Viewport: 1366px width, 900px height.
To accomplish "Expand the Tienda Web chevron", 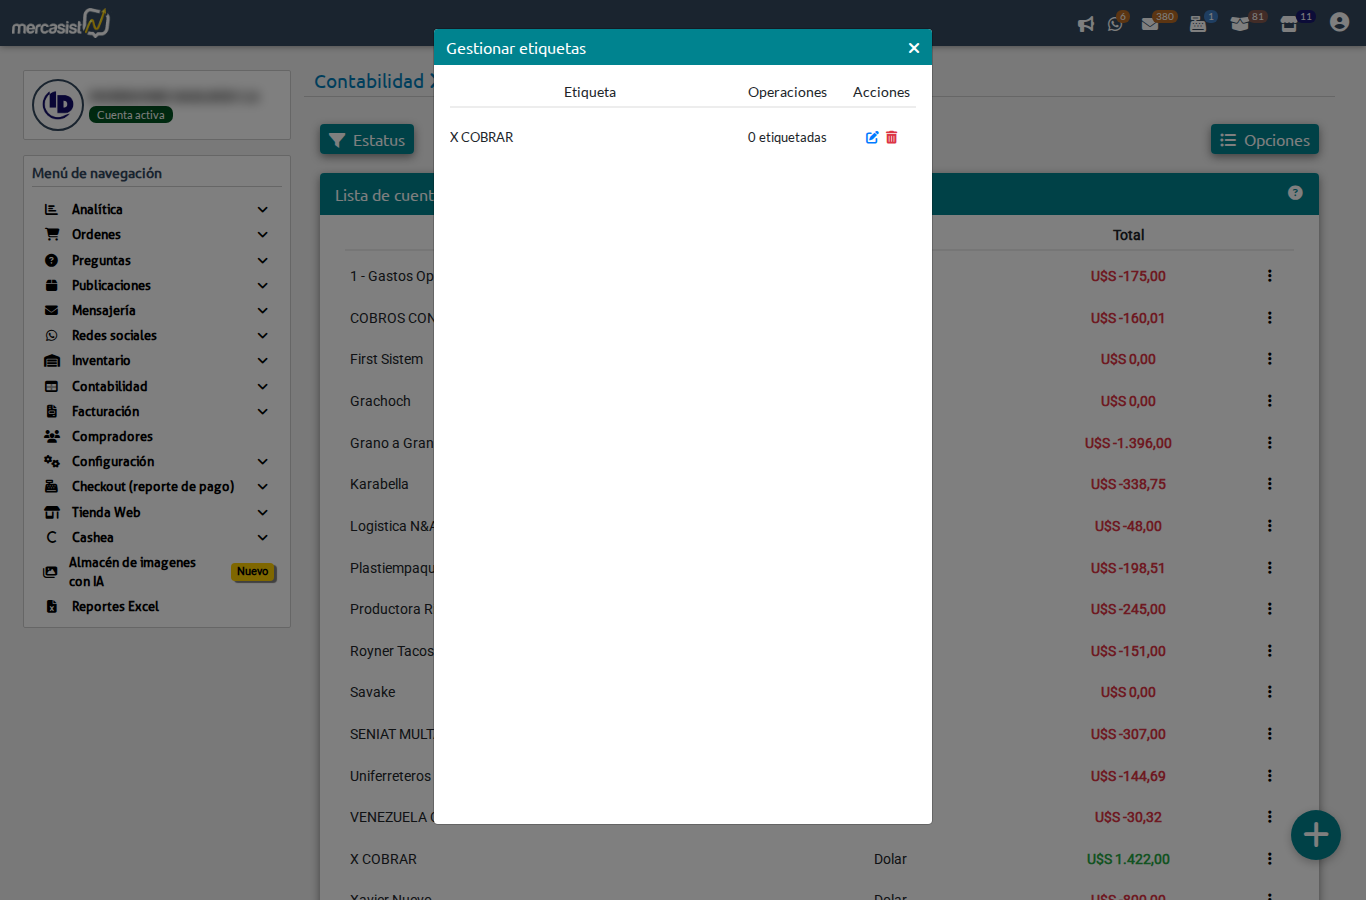I will point(263,513).
